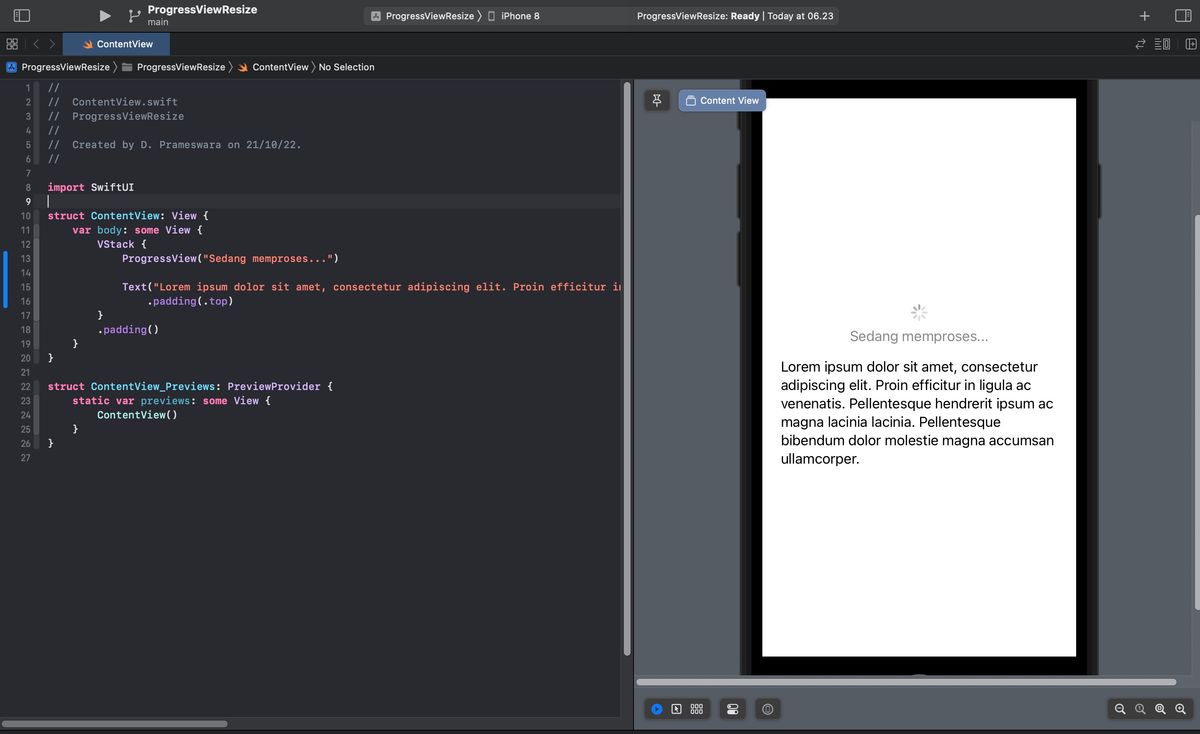Open ContentView file in jump bar
The height and width of the screenshot is (734, 1200).
pyautogui.click(x=273, y=67)
